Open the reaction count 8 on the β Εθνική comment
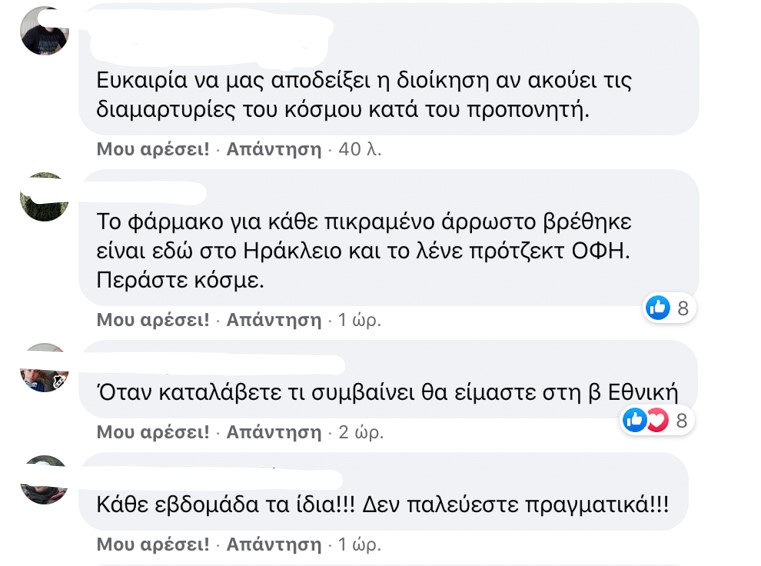The width and height of the screenshot is (761, 566). 681,420
